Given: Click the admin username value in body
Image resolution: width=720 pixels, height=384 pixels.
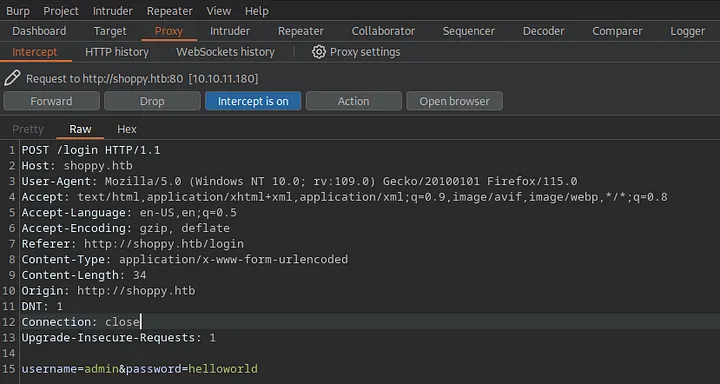Looking at the screenshot, I should [x=101, y=369].
